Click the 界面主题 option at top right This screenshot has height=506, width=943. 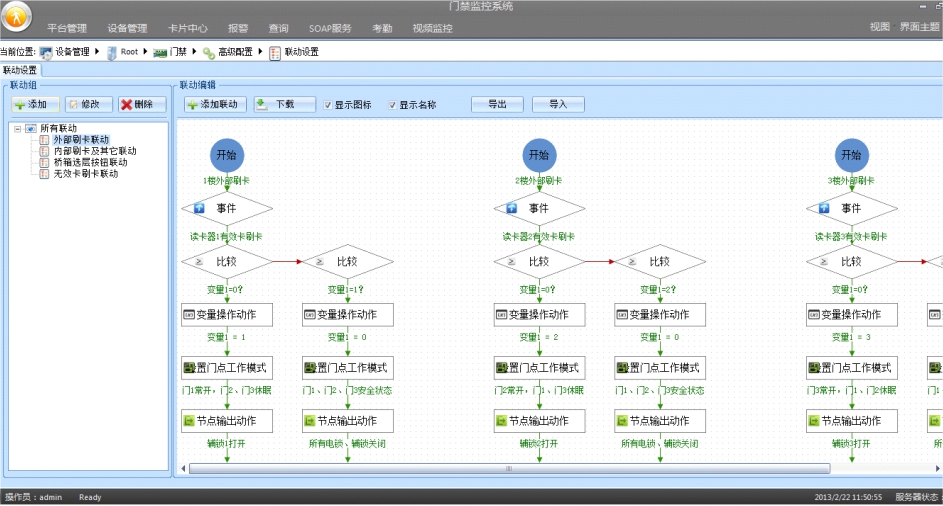920,26
